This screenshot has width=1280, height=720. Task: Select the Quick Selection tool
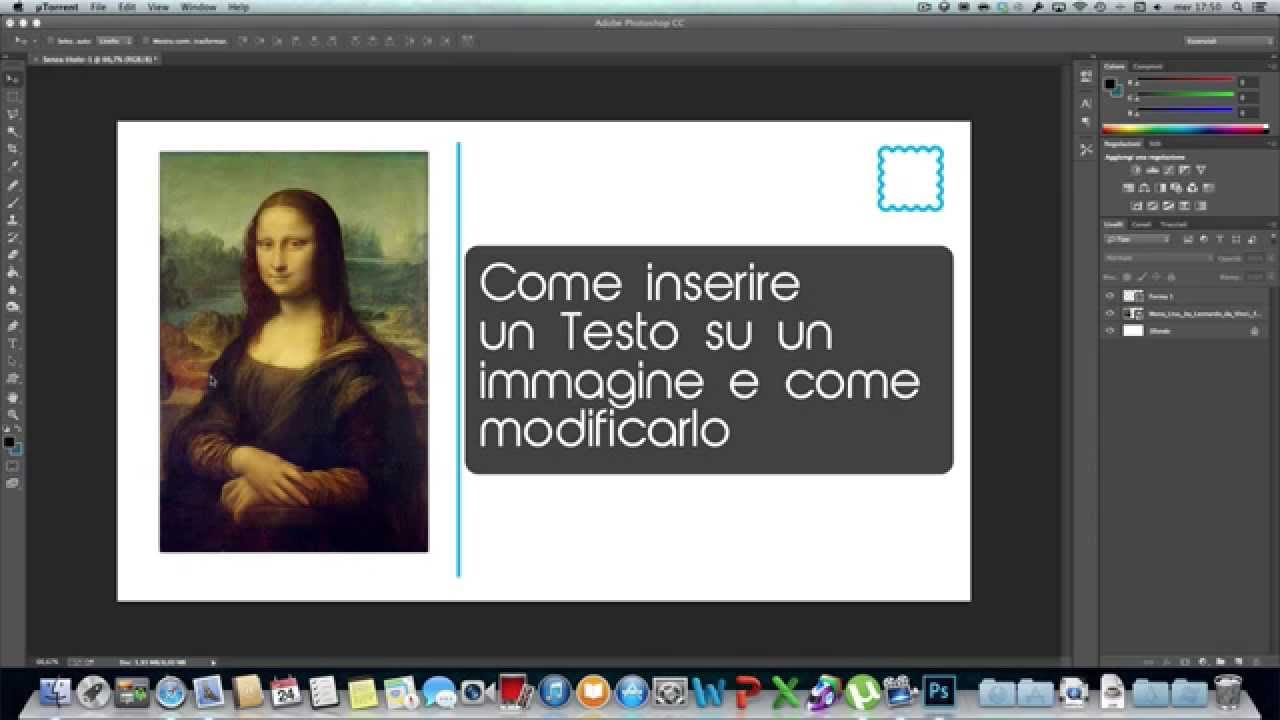(x=13, y=131)
